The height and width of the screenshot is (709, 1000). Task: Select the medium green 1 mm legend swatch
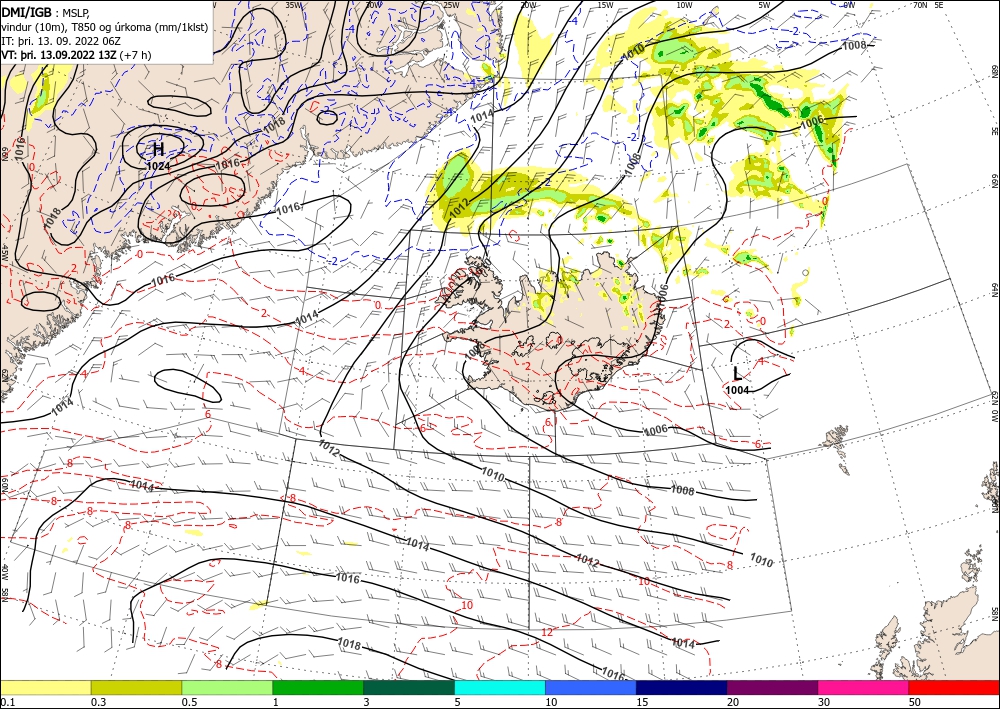(318, 687)
